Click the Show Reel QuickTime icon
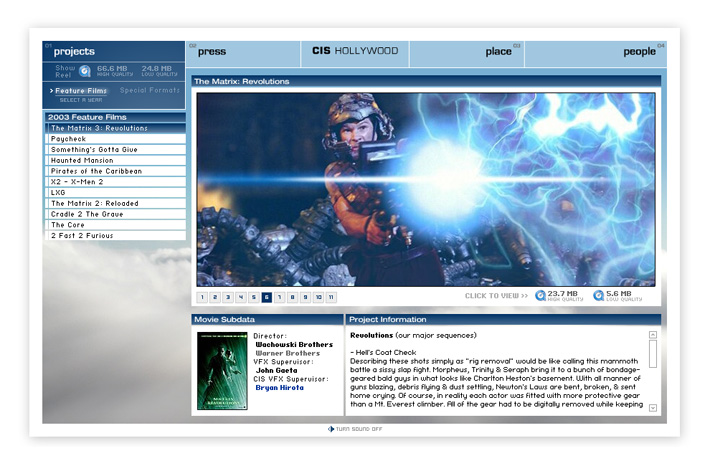 tap(85, 71)
